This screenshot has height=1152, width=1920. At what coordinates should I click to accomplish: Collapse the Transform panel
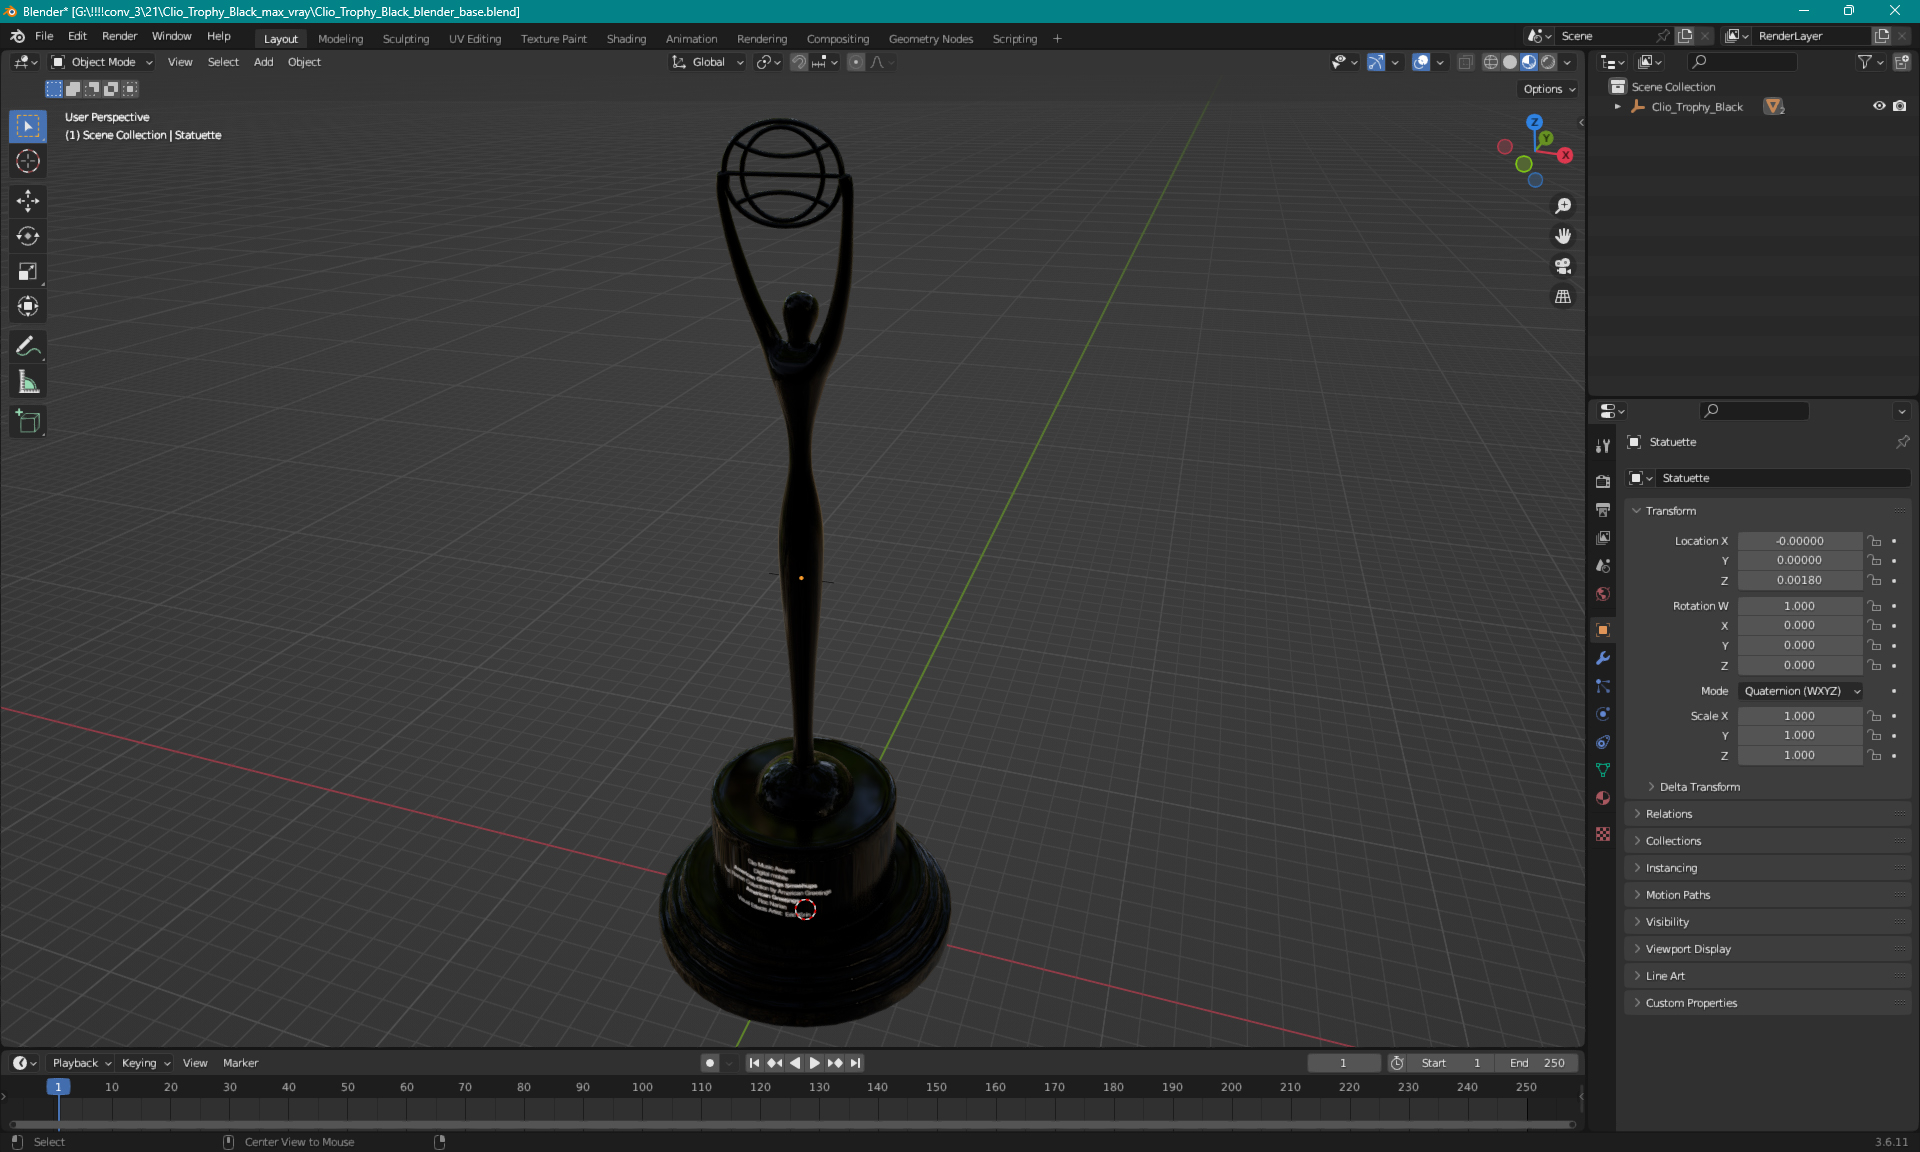(x=1670, y=511)
